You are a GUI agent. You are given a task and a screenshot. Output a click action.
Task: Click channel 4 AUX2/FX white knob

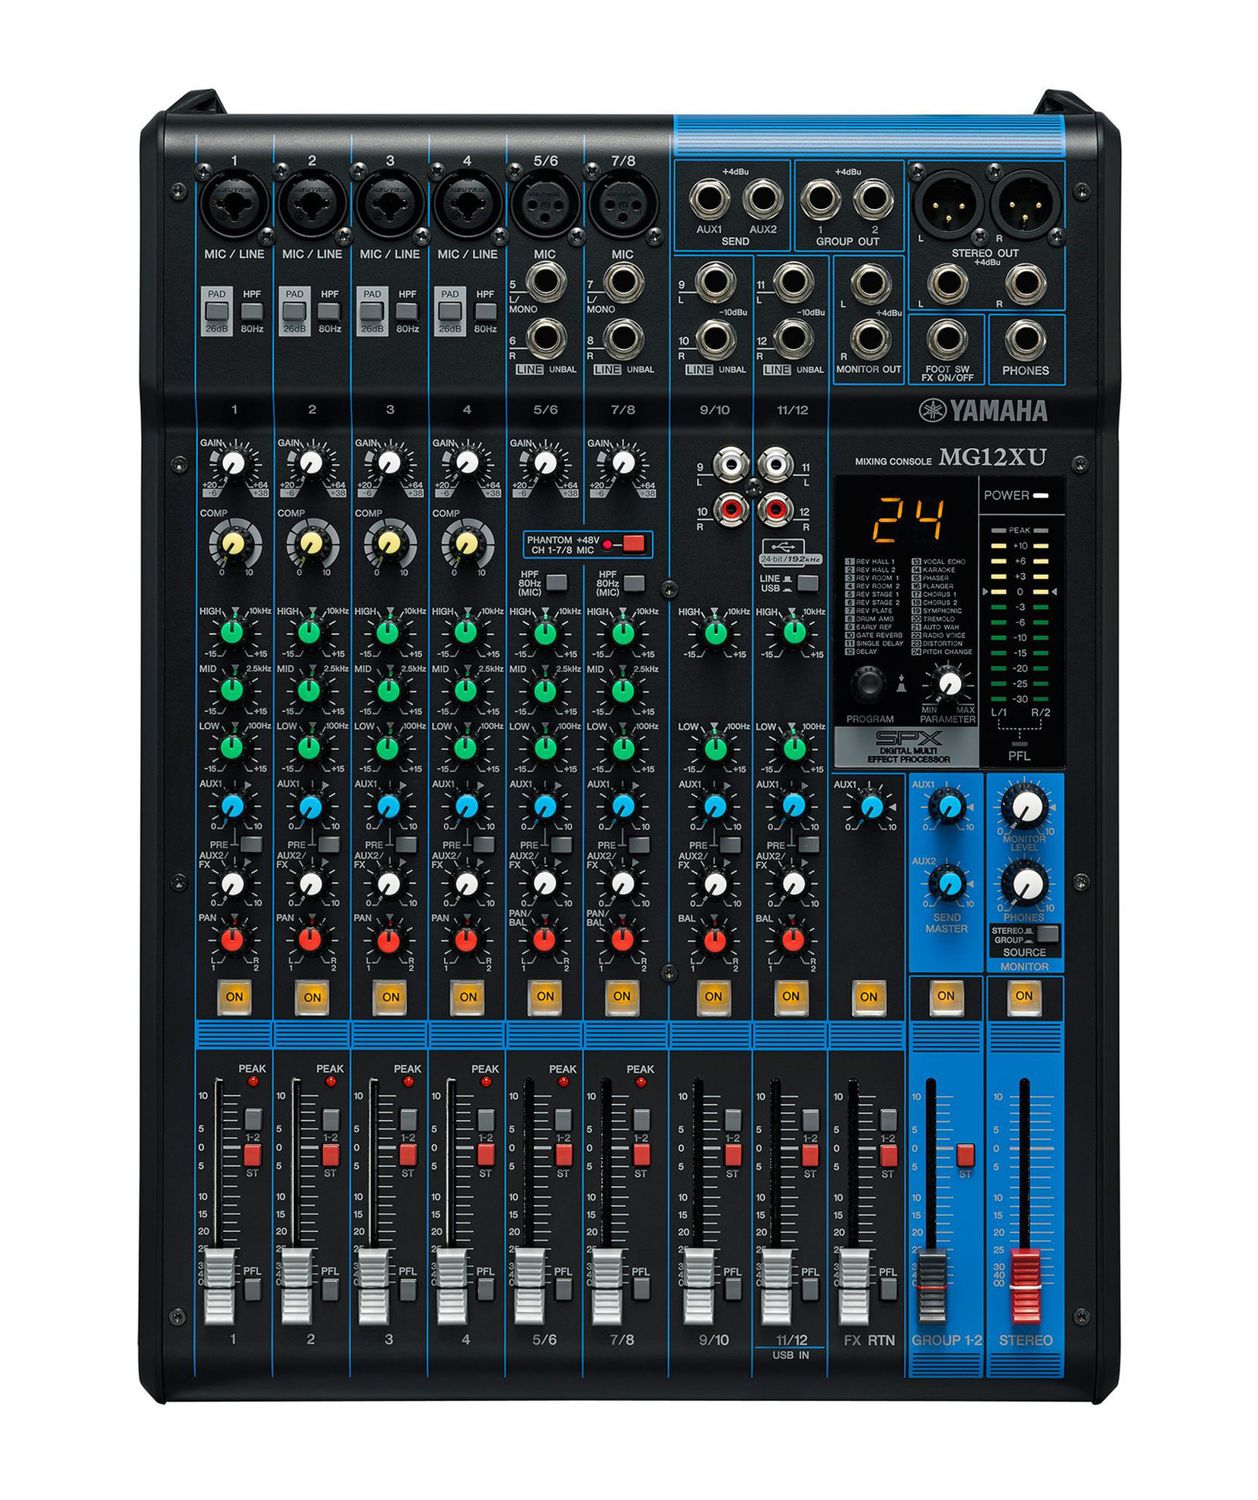pos(466,884)
